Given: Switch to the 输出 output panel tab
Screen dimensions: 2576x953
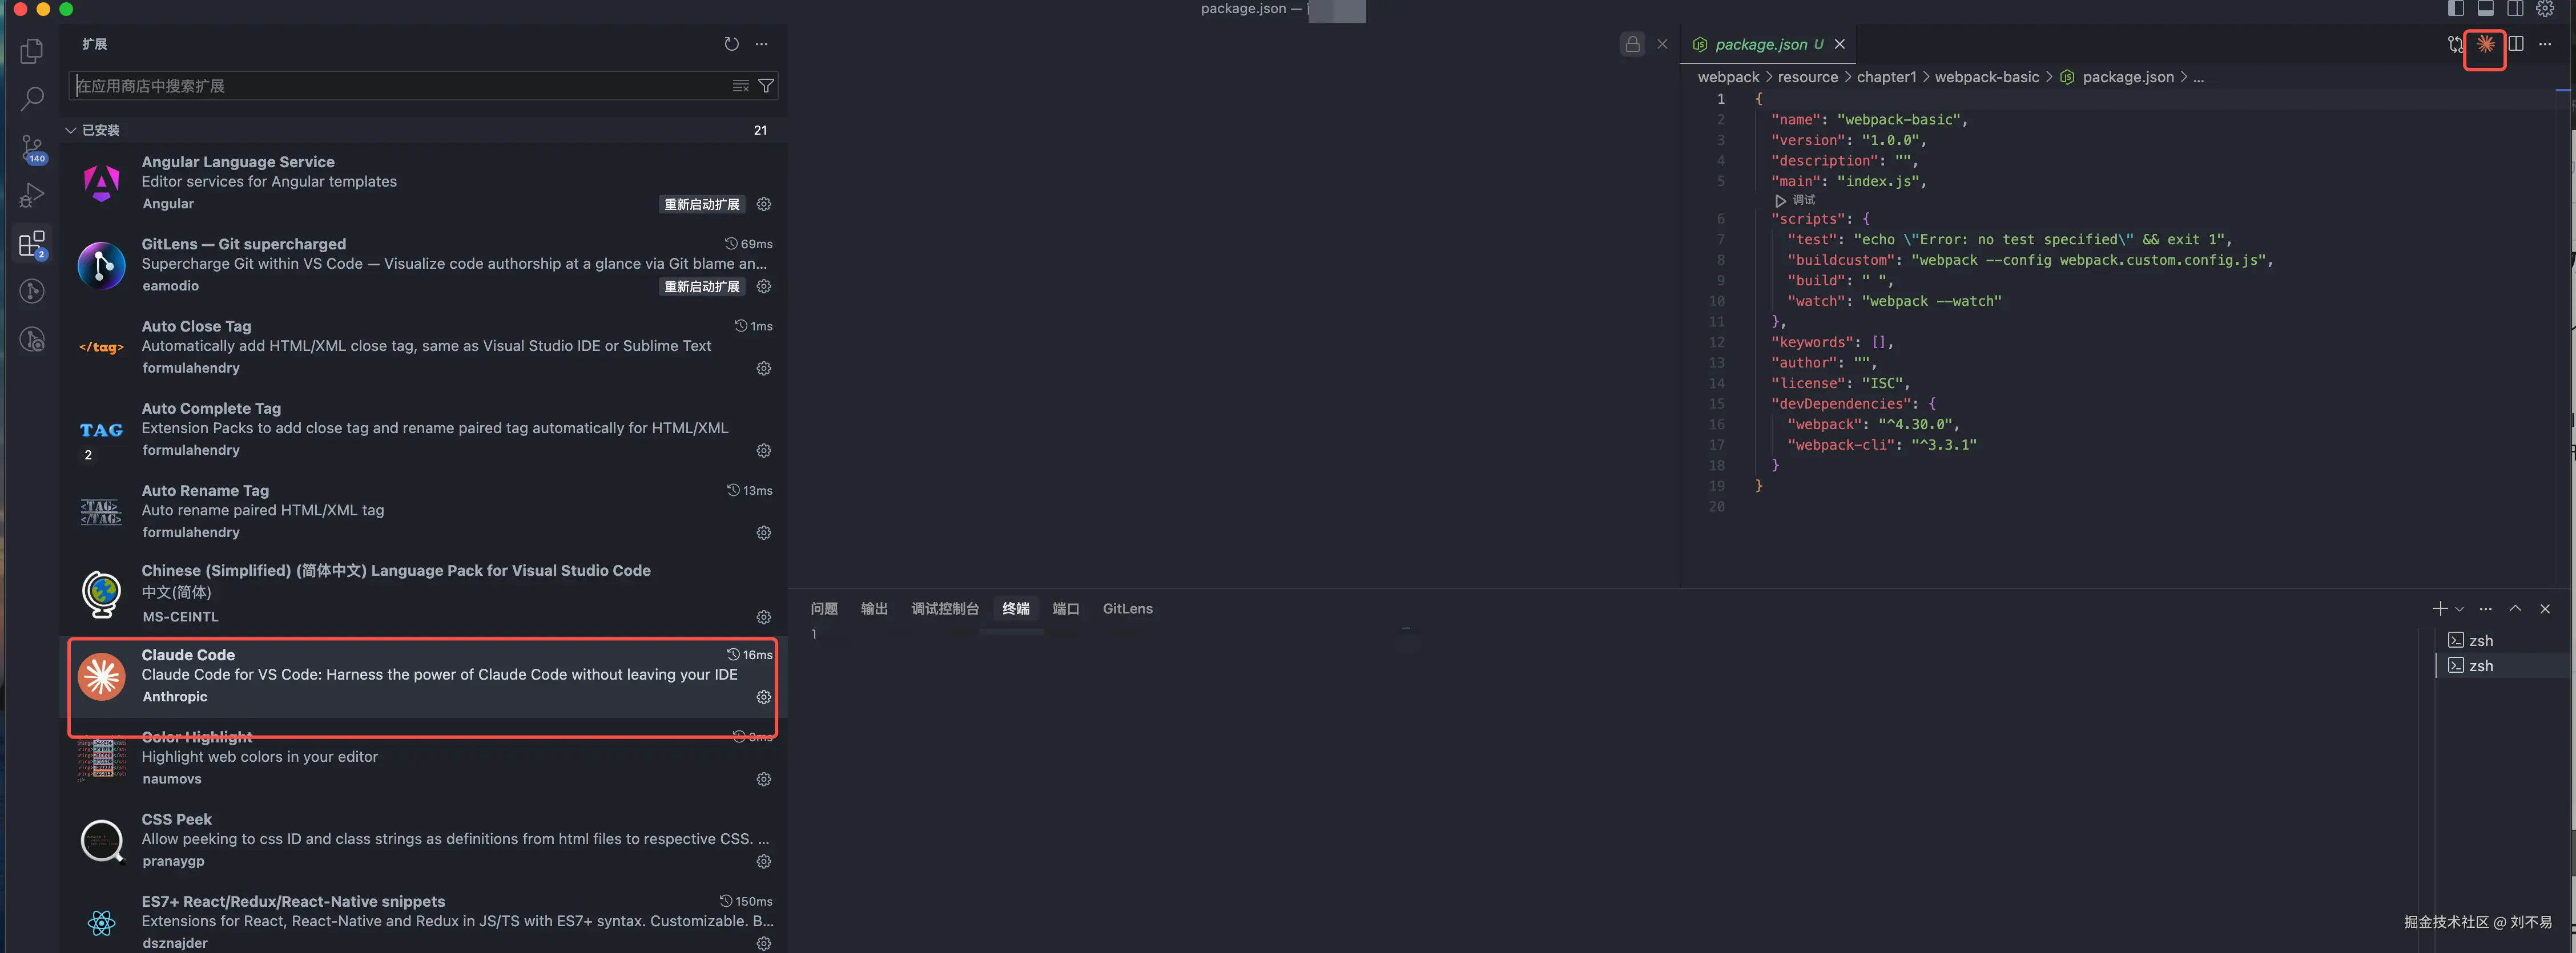Looking at the screenshot, I should [x=874, y=609].
